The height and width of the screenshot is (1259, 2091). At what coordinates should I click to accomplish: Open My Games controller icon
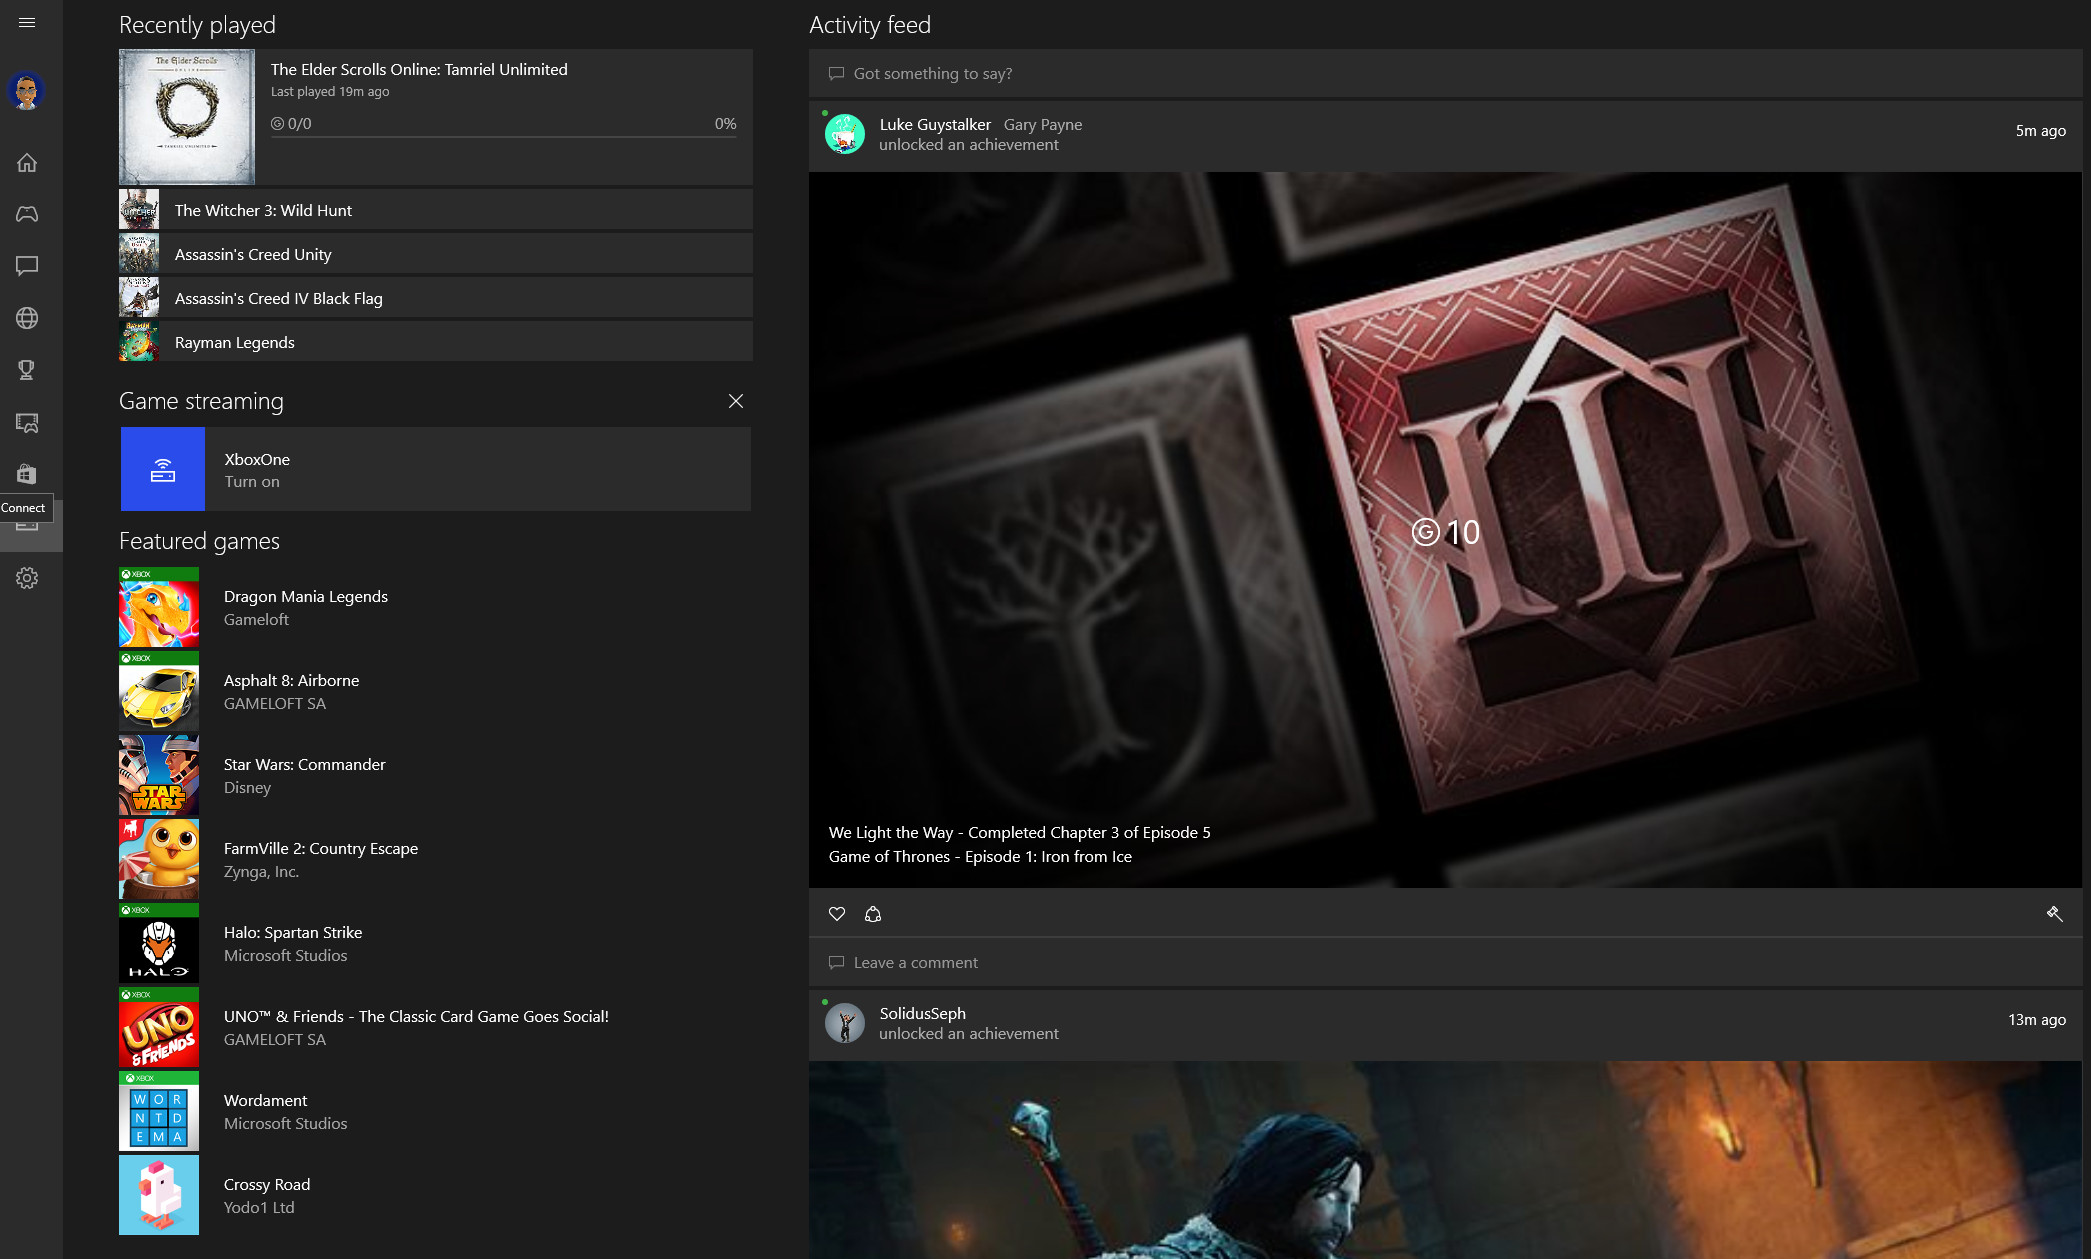pos(27,214)
